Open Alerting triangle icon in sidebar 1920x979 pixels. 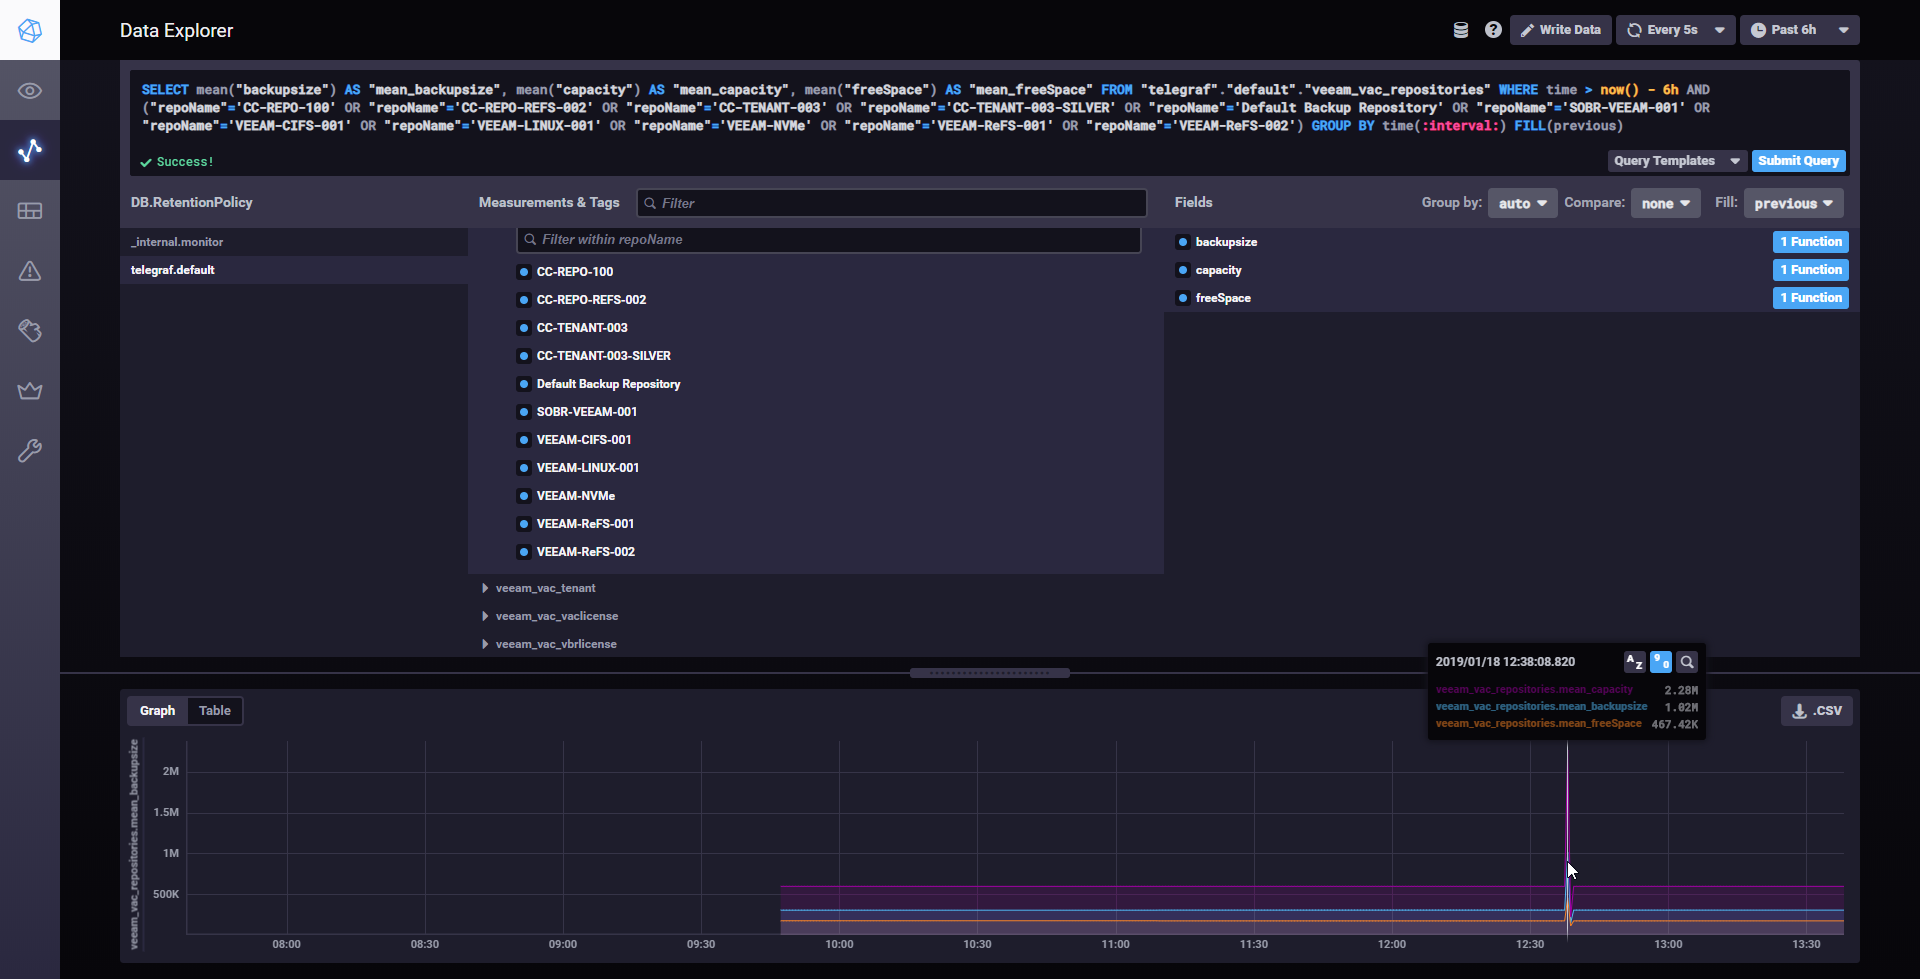(x=30, y=271)
